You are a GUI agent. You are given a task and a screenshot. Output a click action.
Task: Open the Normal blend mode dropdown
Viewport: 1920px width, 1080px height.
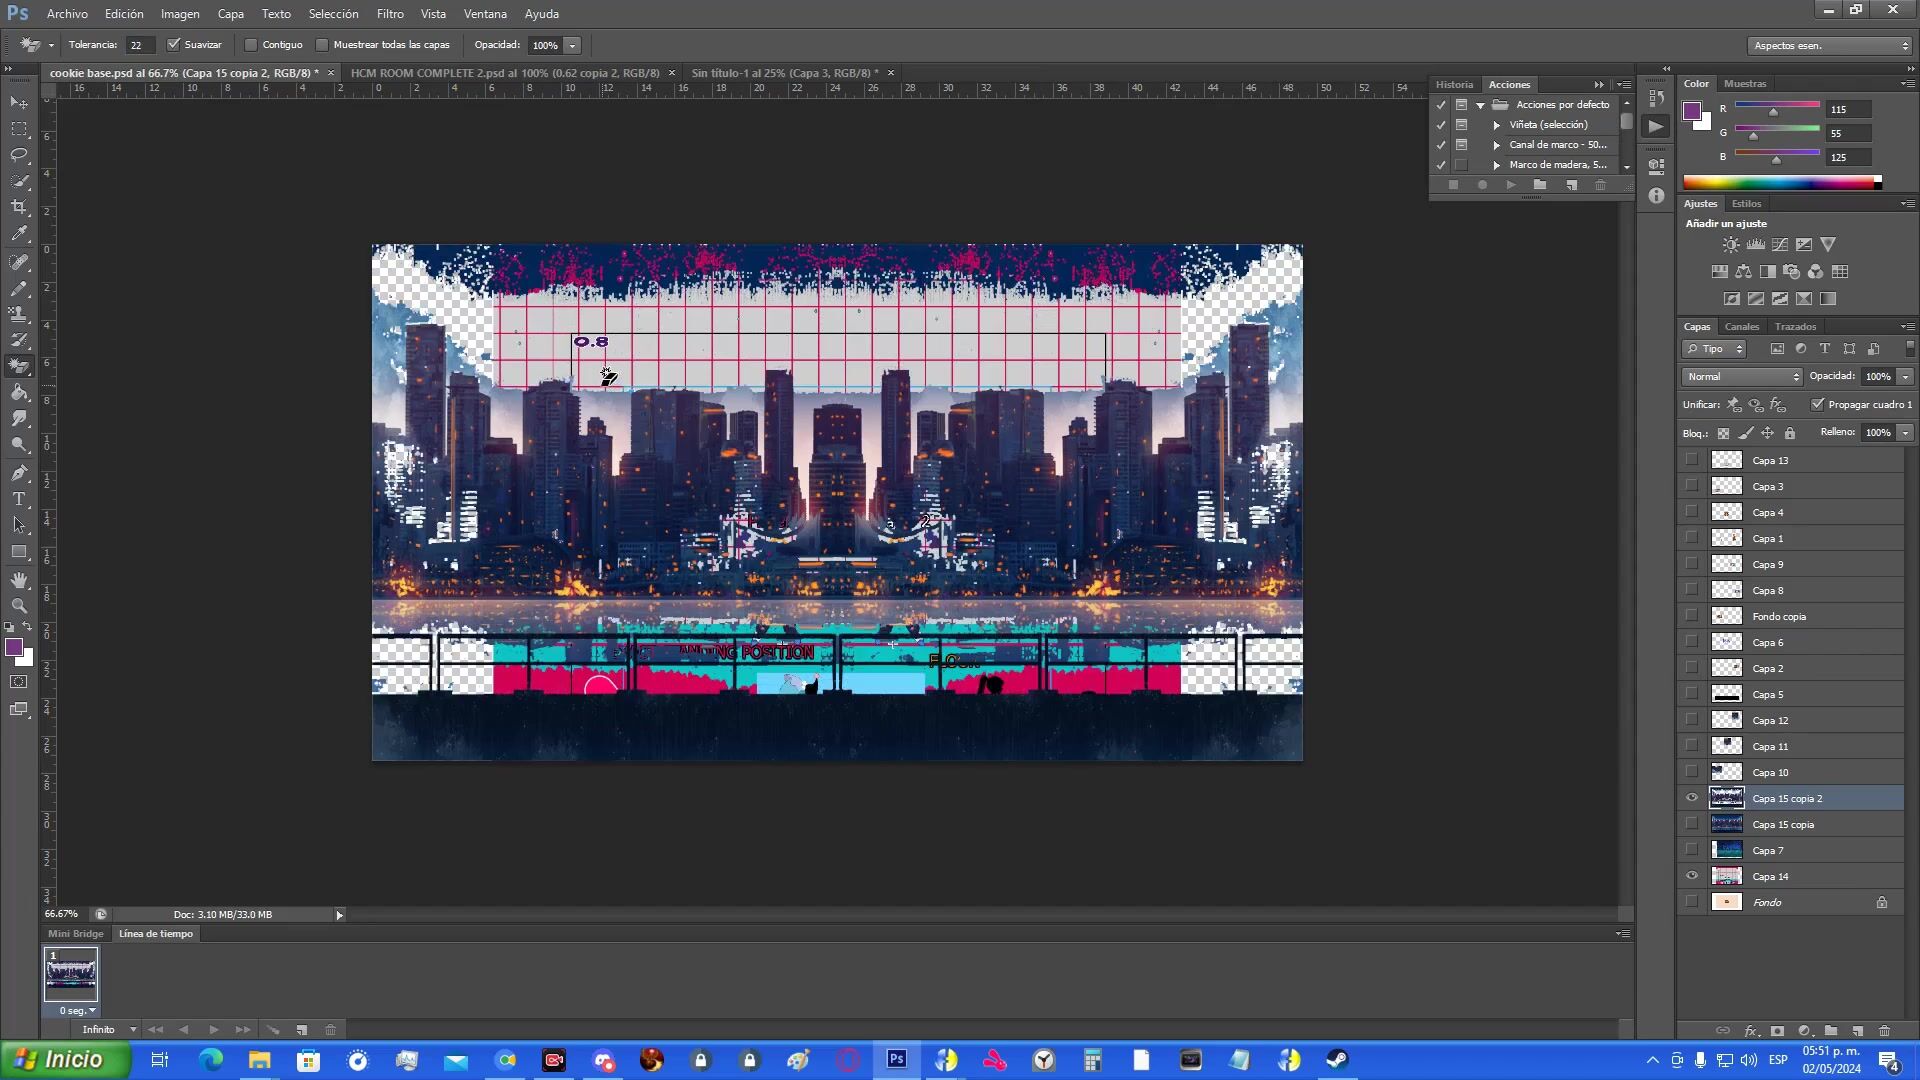click(1742, 377)
